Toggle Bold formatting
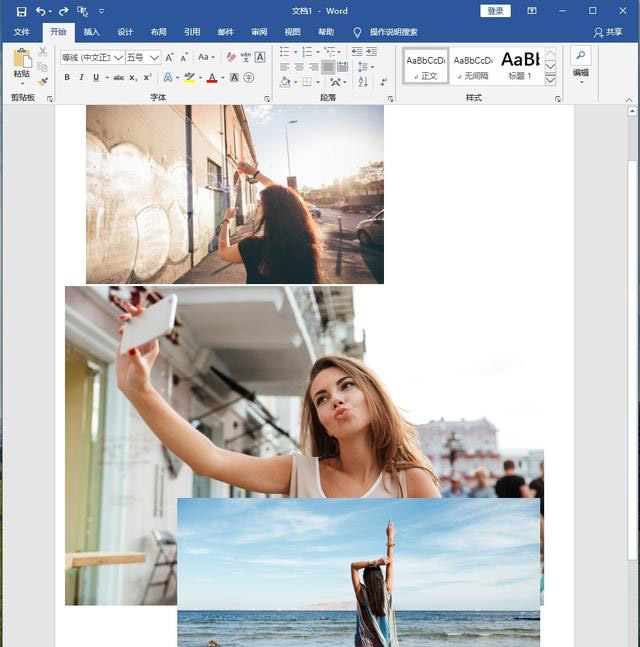640x647 pixels. (68, 77)
